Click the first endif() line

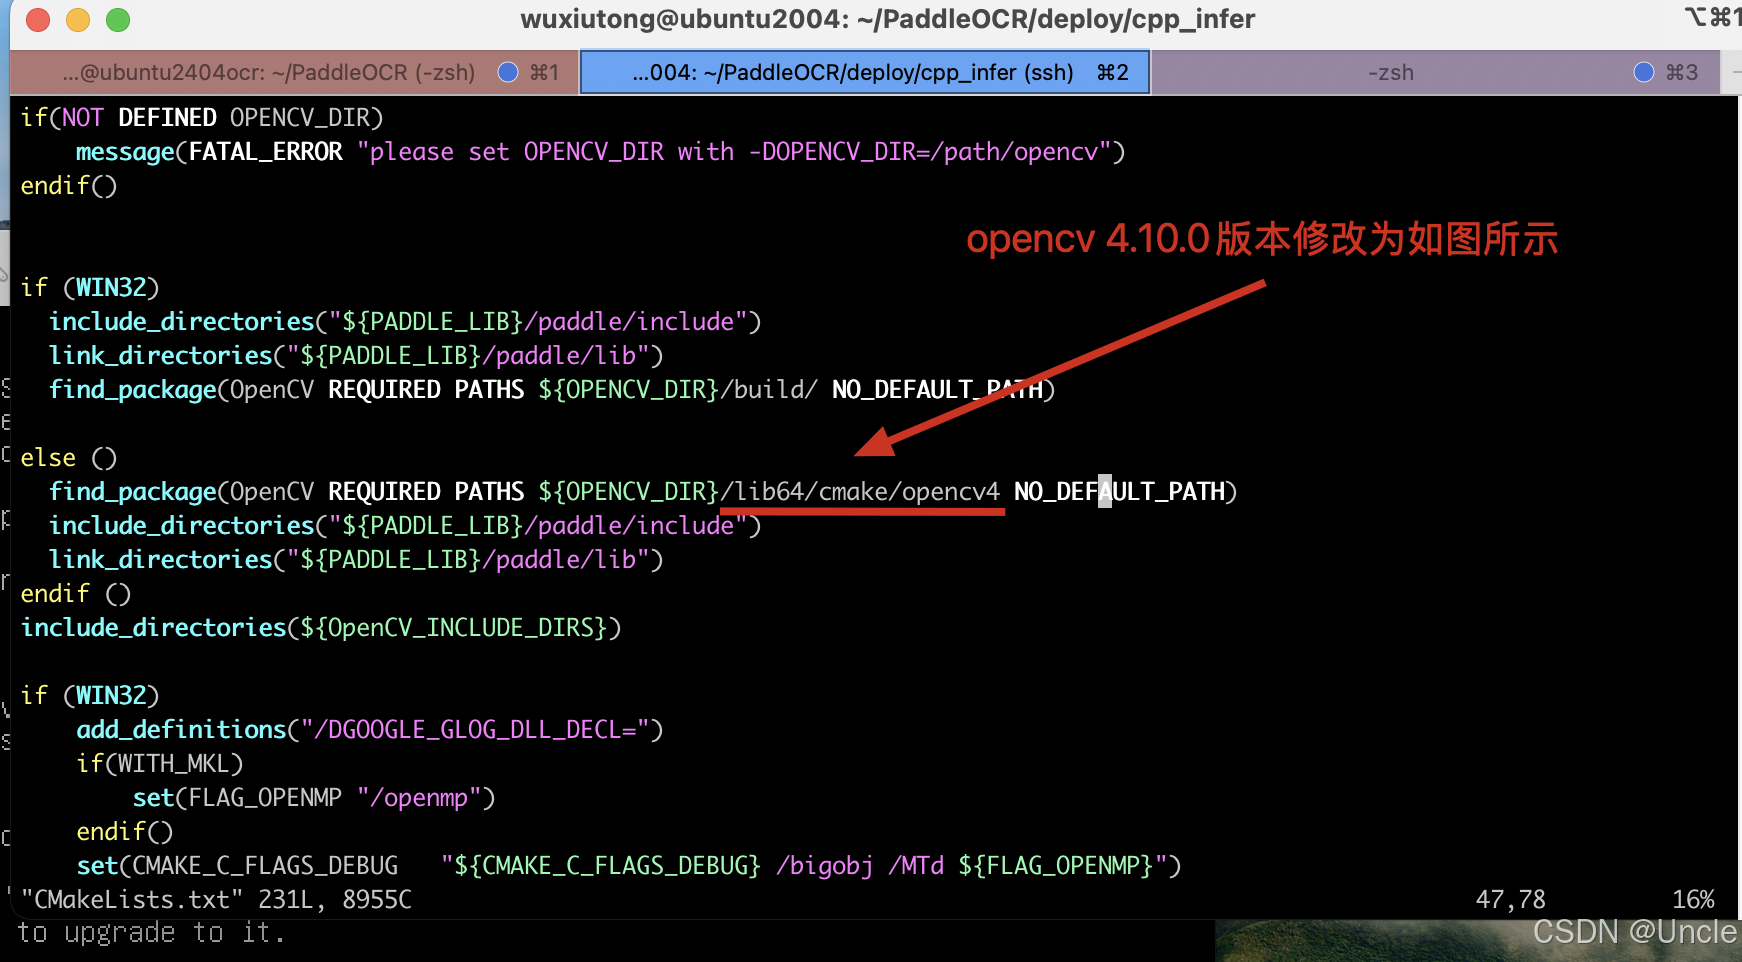tap(69, 186)
